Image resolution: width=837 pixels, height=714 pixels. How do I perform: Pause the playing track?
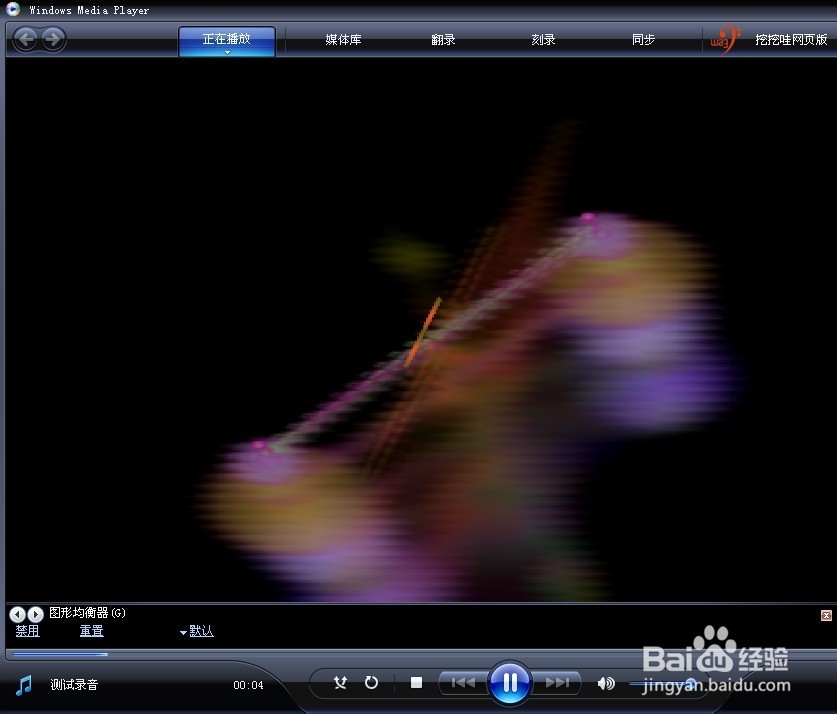510,683
